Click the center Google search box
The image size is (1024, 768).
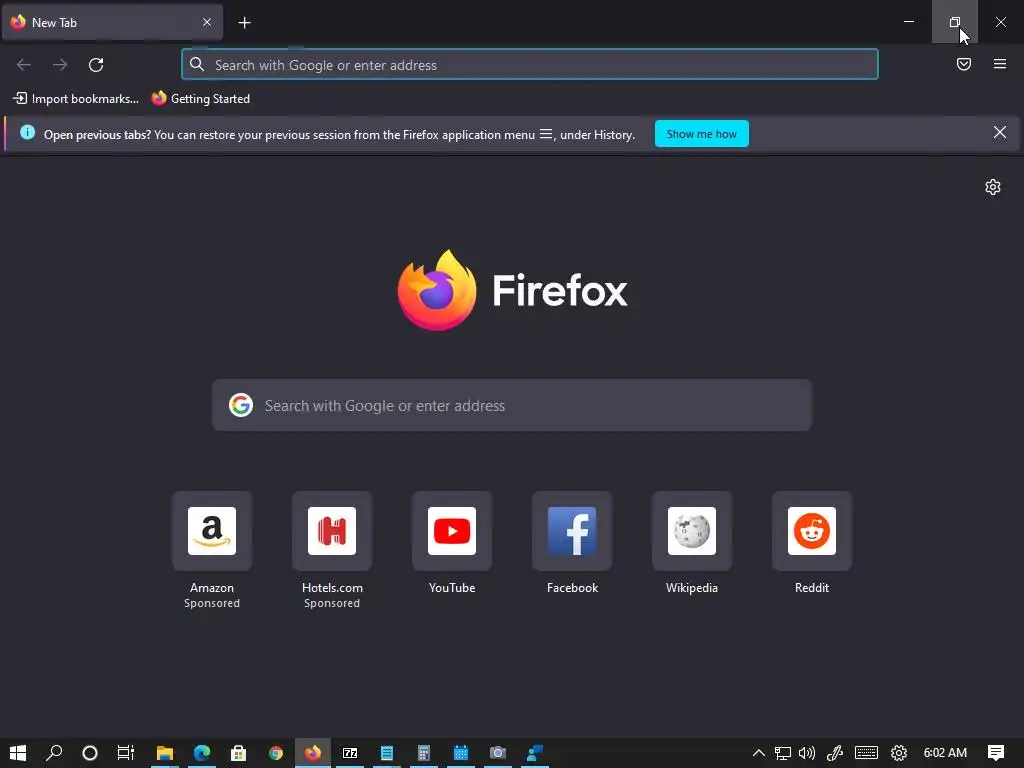click(x=512, y=405)
